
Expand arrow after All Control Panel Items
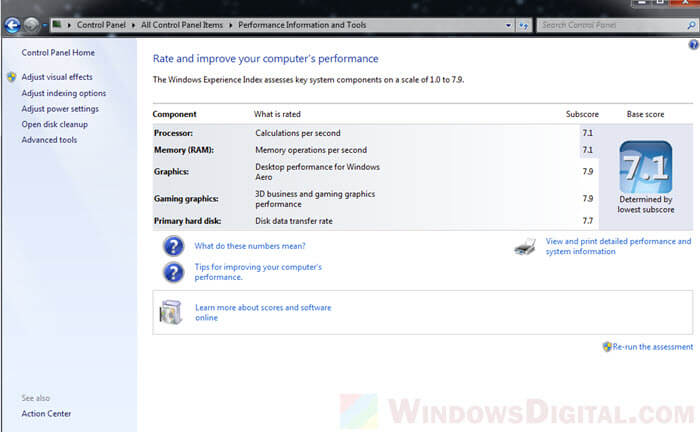230,25
